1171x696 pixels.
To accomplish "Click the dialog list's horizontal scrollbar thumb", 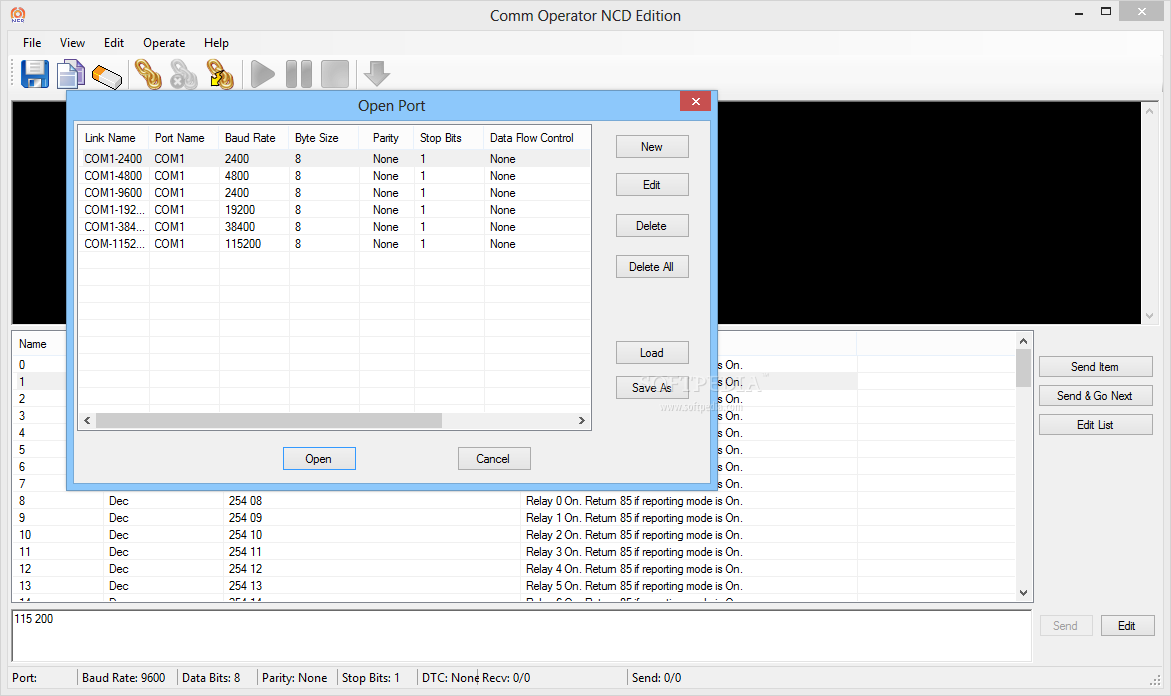I will click(269, 420).
